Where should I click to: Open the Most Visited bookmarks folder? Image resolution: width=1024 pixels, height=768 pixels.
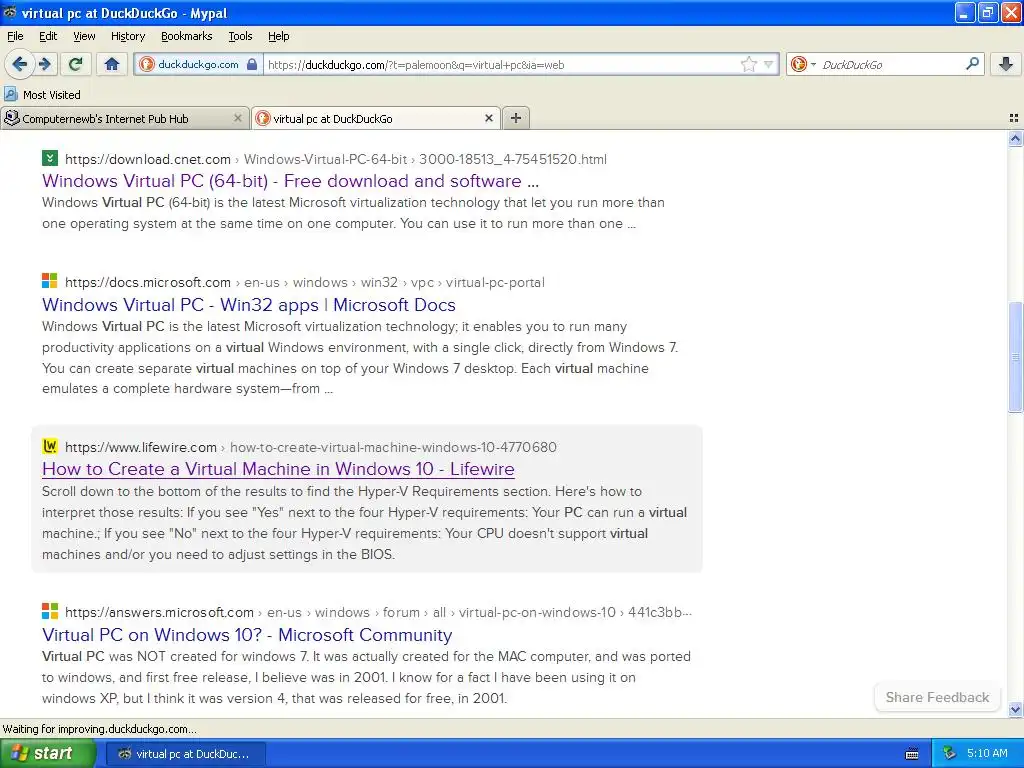click(x=42, y=95)
